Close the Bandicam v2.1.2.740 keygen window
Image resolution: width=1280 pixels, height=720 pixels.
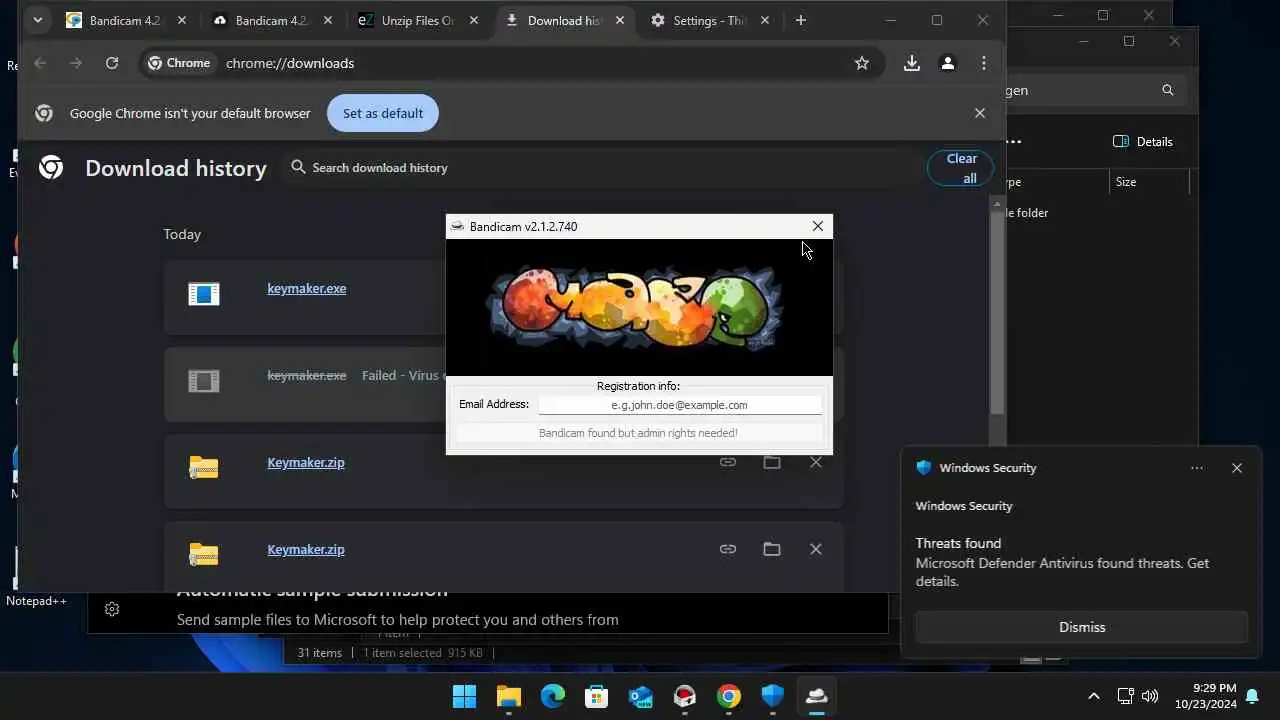point(818,226)
